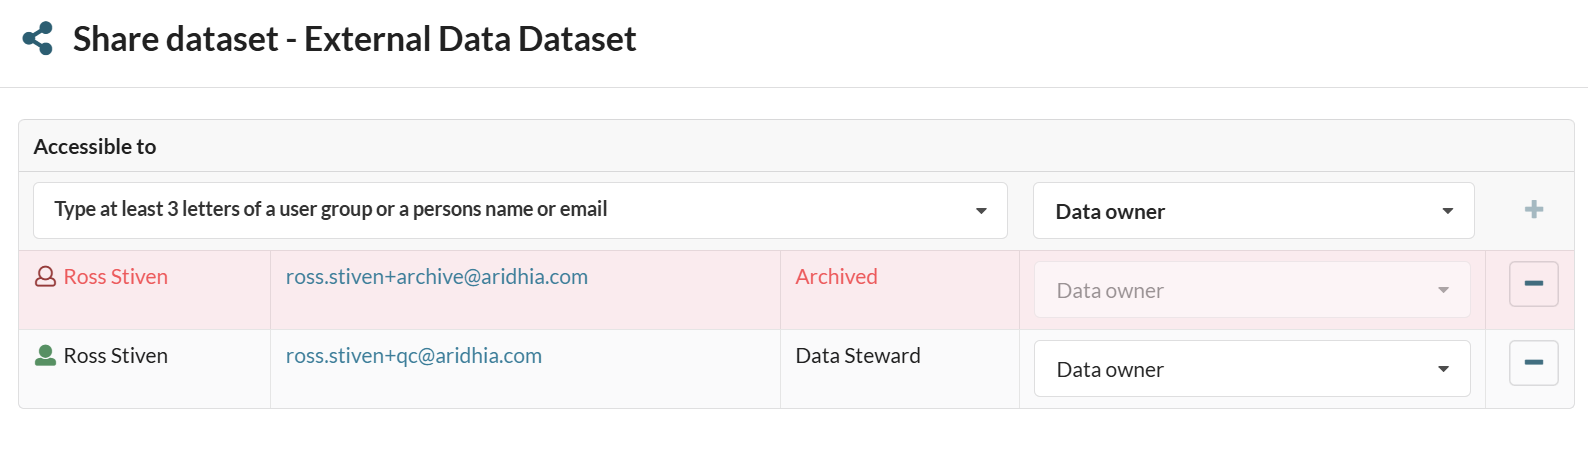
Task: Click the red archived user outline icon
Action: [x=45, y=277]
